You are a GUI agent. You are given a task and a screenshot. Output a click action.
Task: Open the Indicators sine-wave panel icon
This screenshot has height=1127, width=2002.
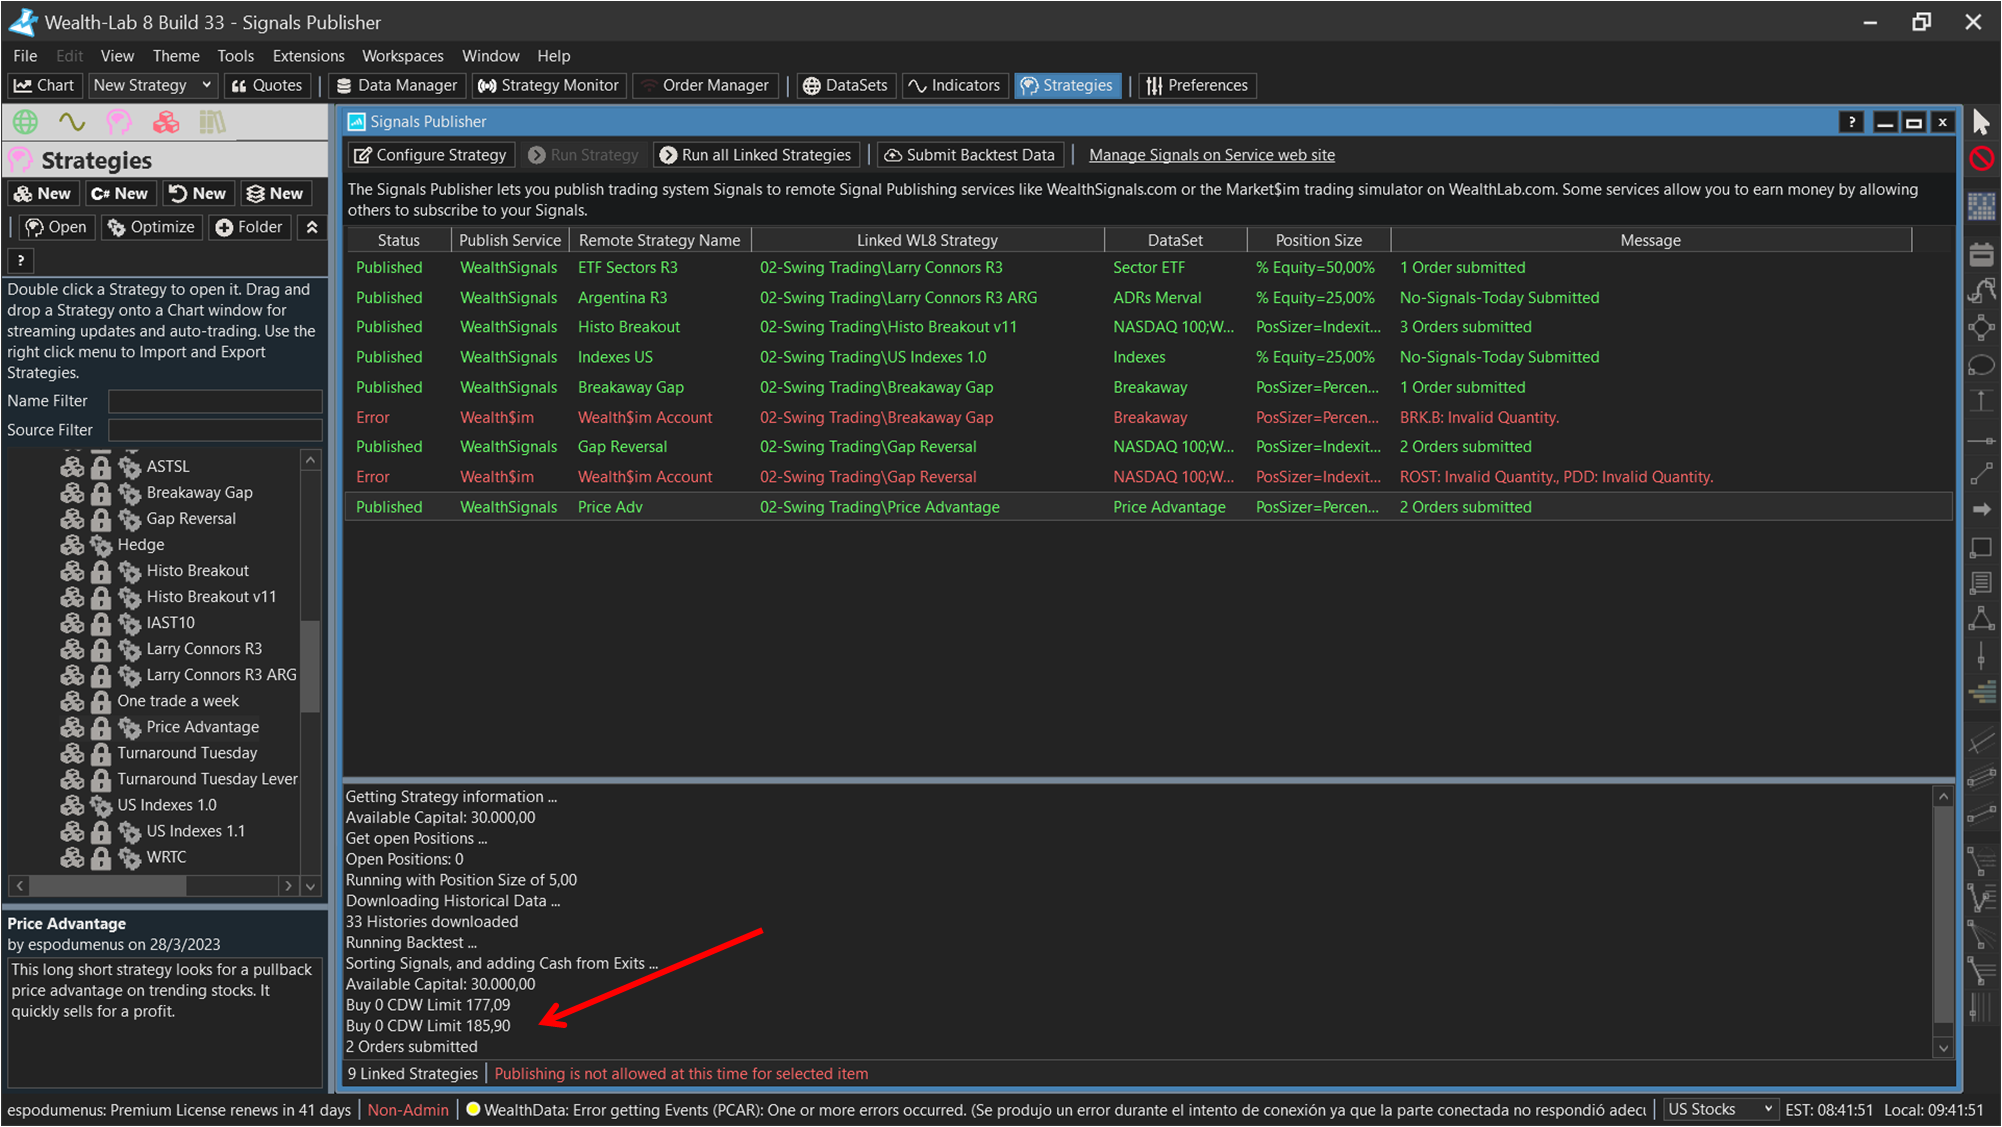point(72,122)
